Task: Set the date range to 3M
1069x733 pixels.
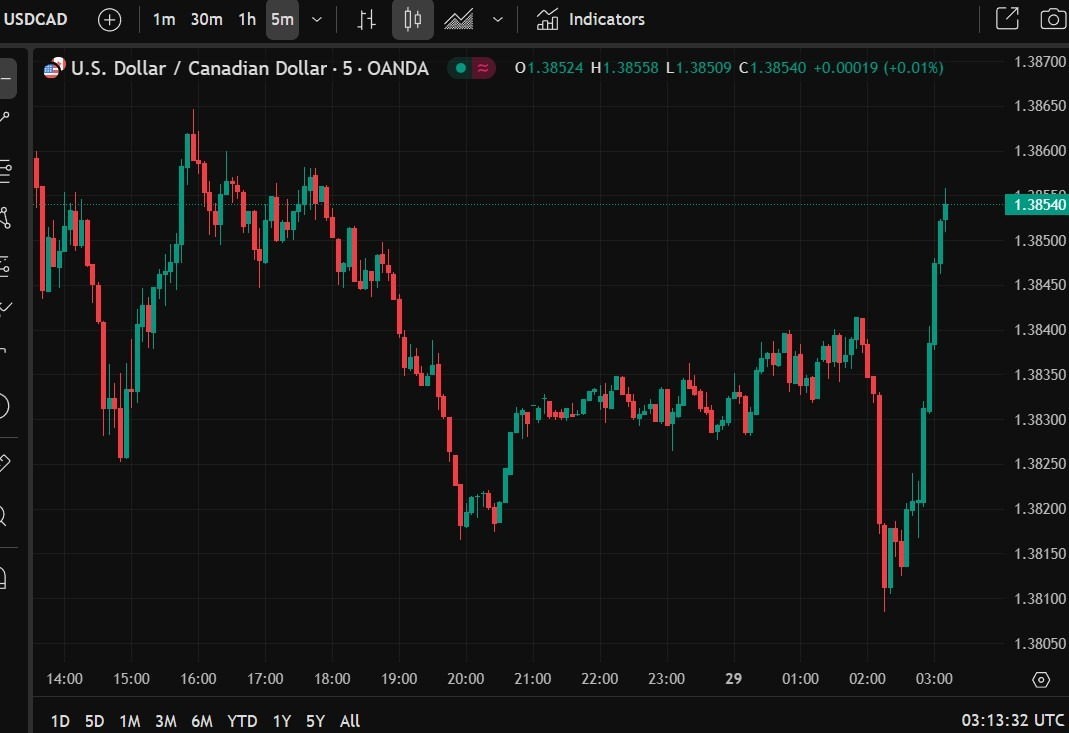Action: [166, 721]
